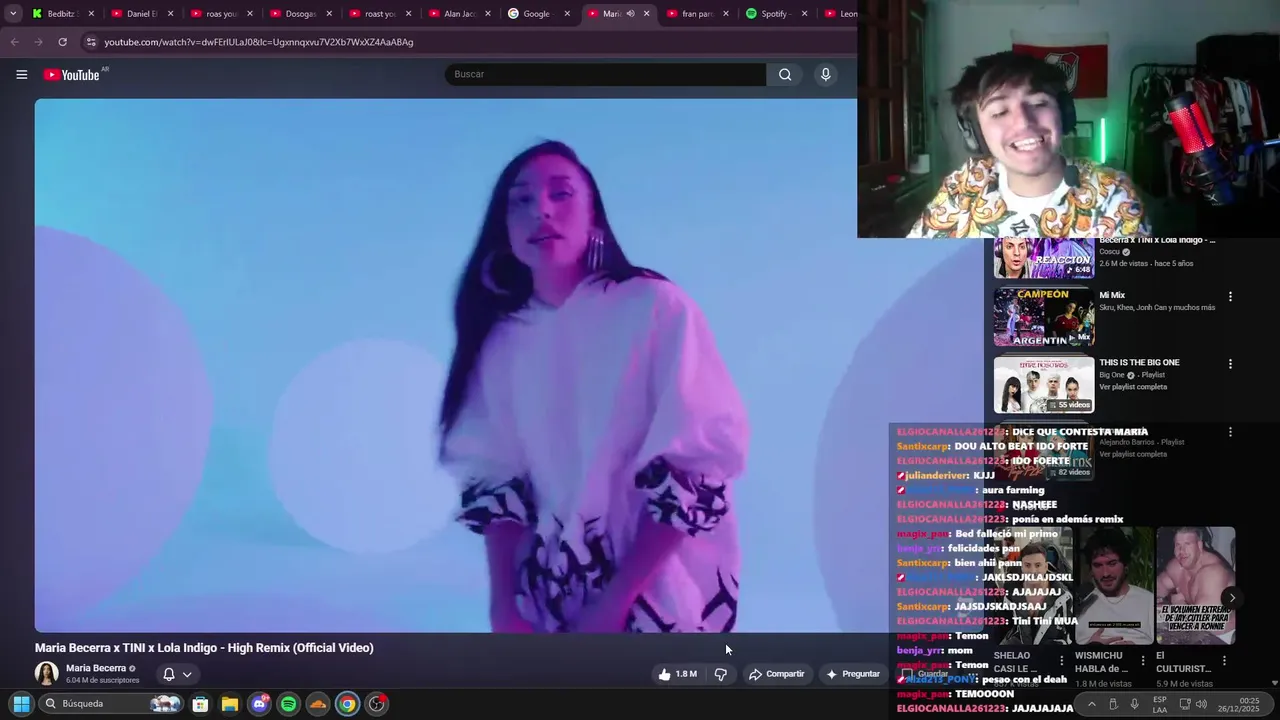Image resolution: width=1280 pixels, height=720 pixels.
Task: Click the search magnifier button
Action: (785, 74)
